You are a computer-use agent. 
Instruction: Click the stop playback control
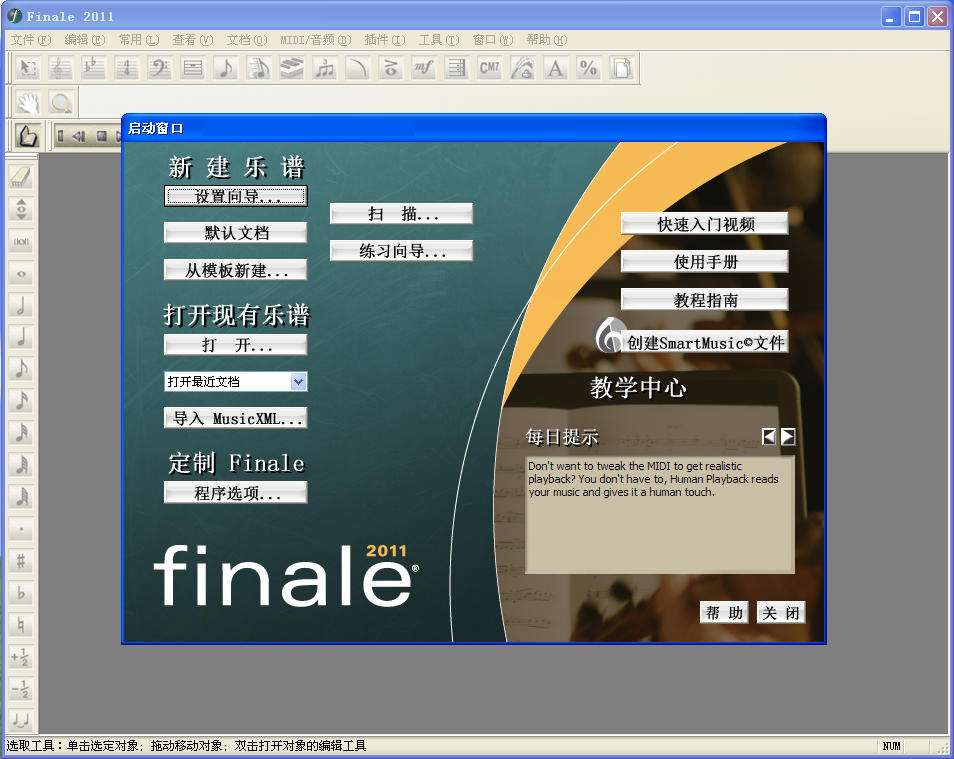[x=102, y=136]
